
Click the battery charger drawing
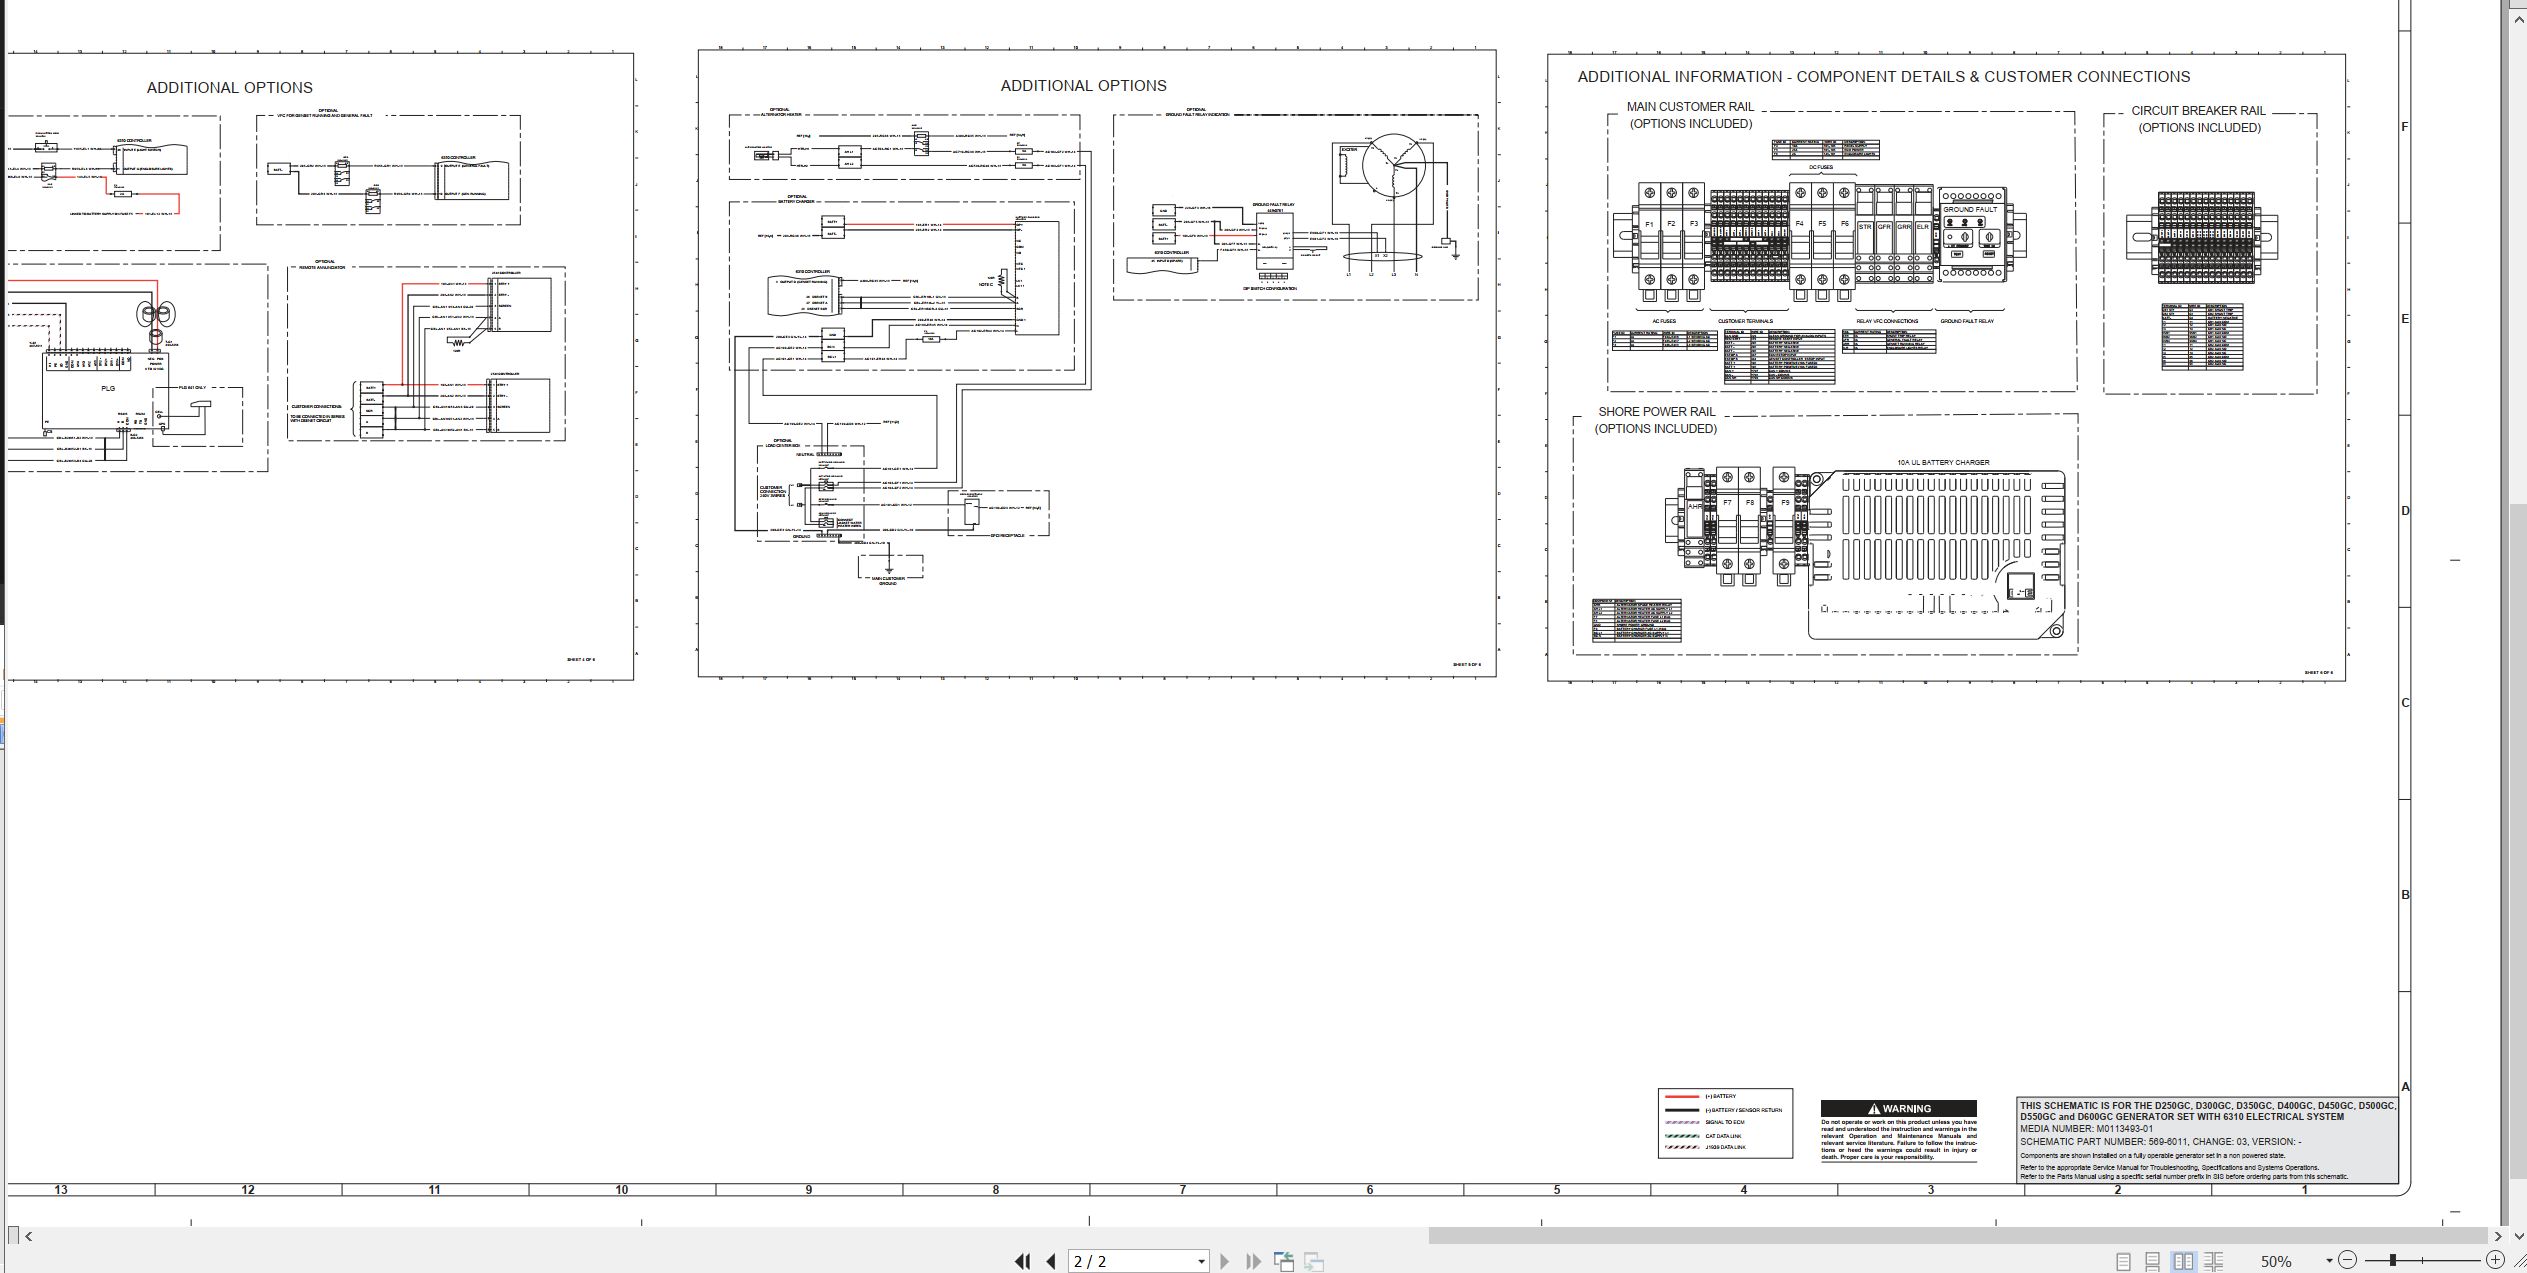tap(1937, 554)
